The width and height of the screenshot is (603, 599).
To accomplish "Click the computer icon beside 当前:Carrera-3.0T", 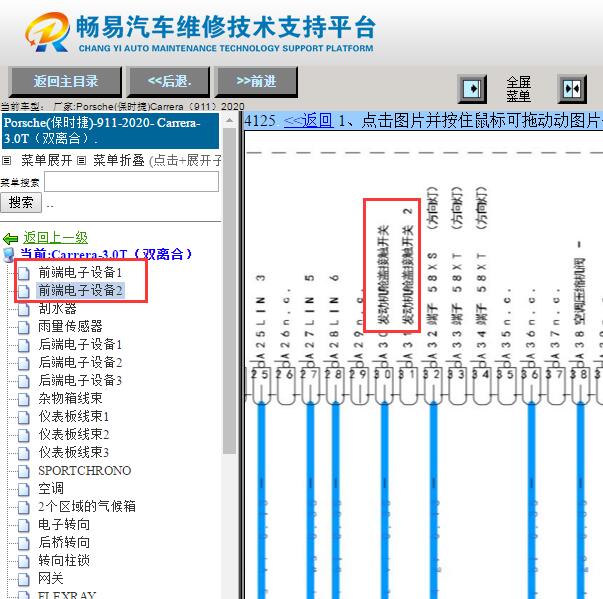I will 8,255.
